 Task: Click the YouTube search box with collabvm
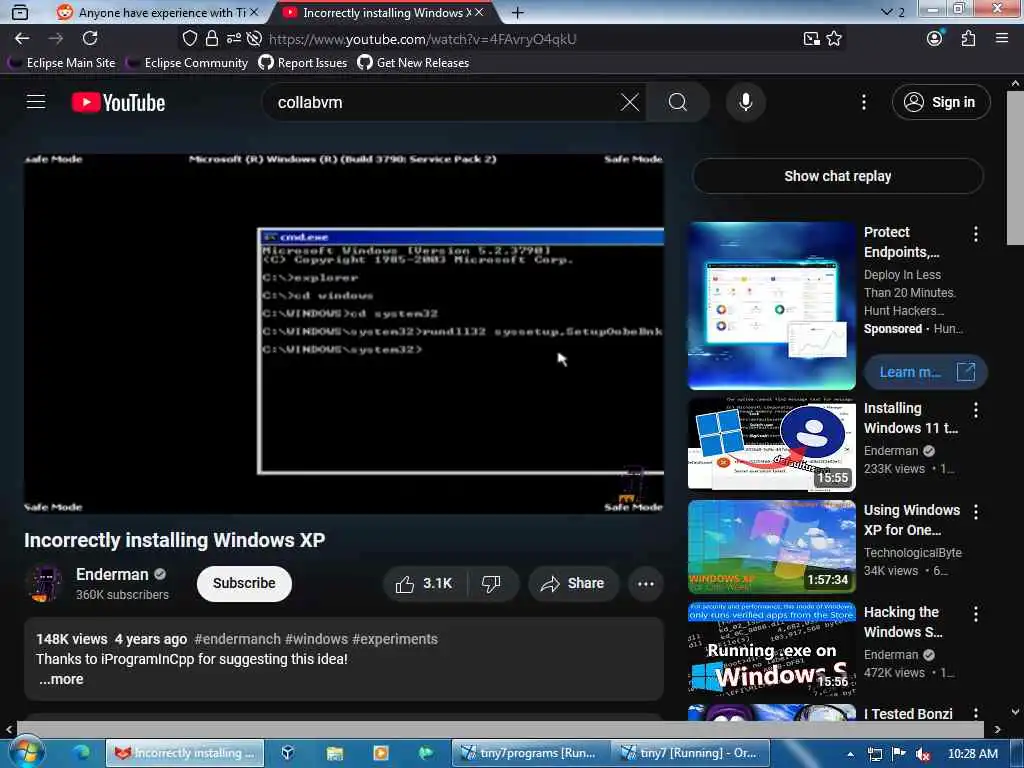[444, 103]
